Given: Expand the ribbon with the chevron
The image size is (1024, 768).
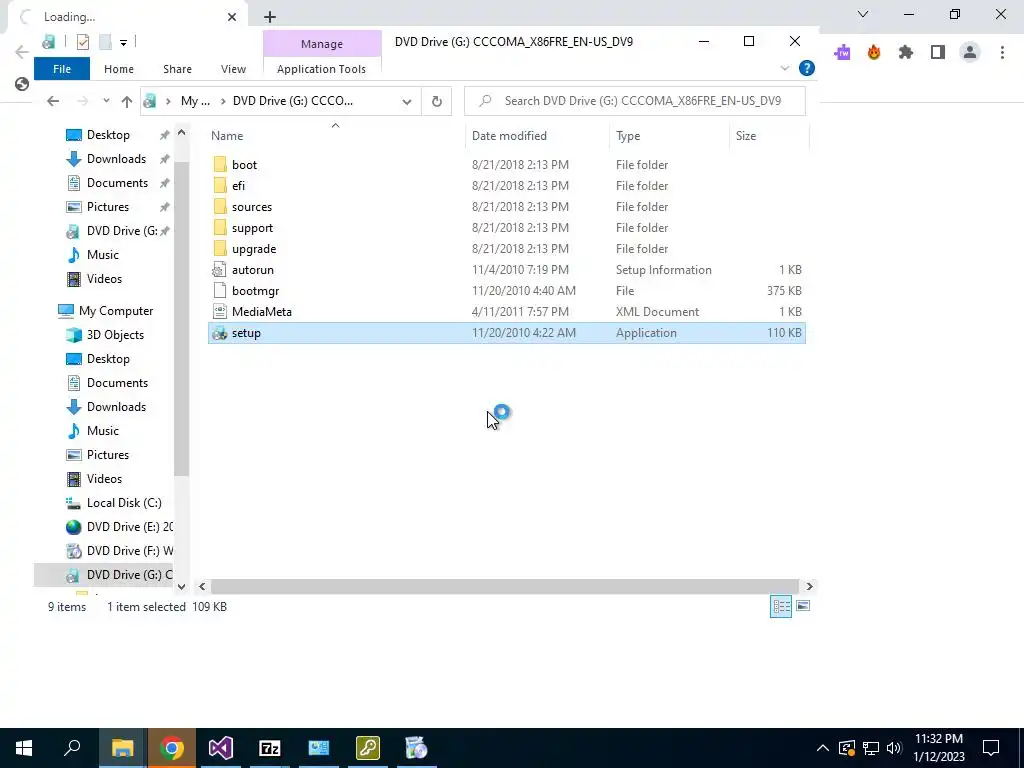Looking at the screenshot, I should click(x=785, y=68).
